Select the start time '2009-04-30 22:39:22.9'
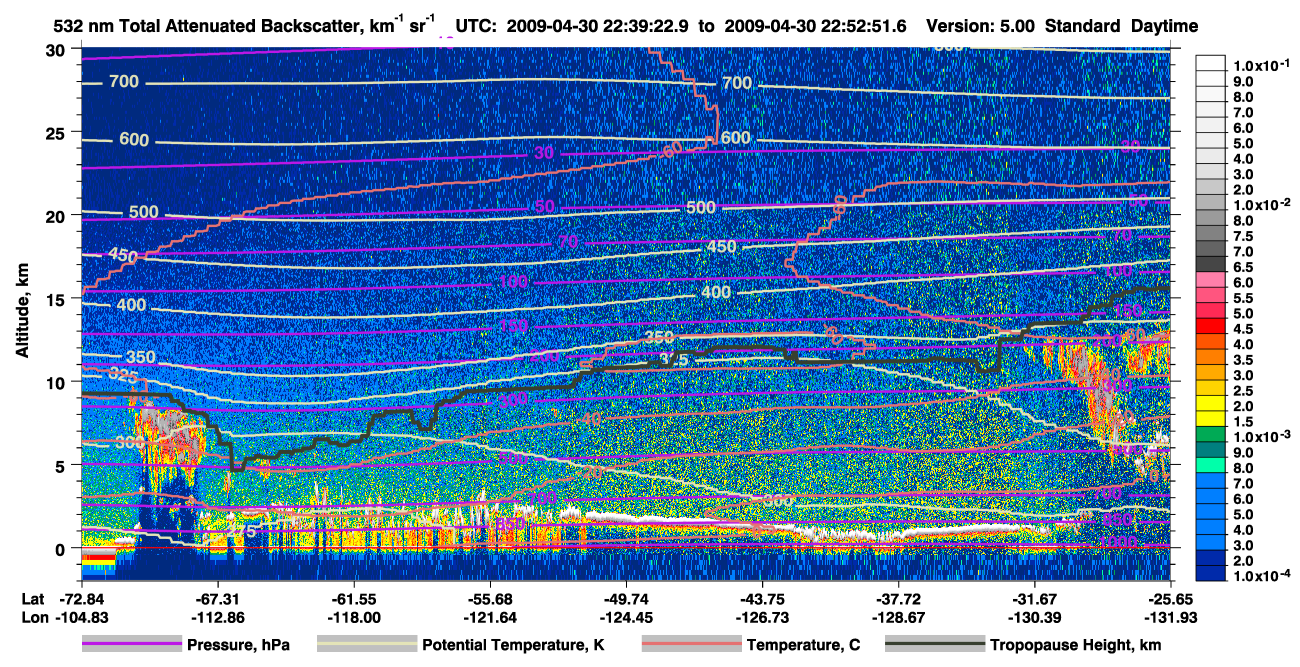The image size is (1300, 667). point(598,27)
